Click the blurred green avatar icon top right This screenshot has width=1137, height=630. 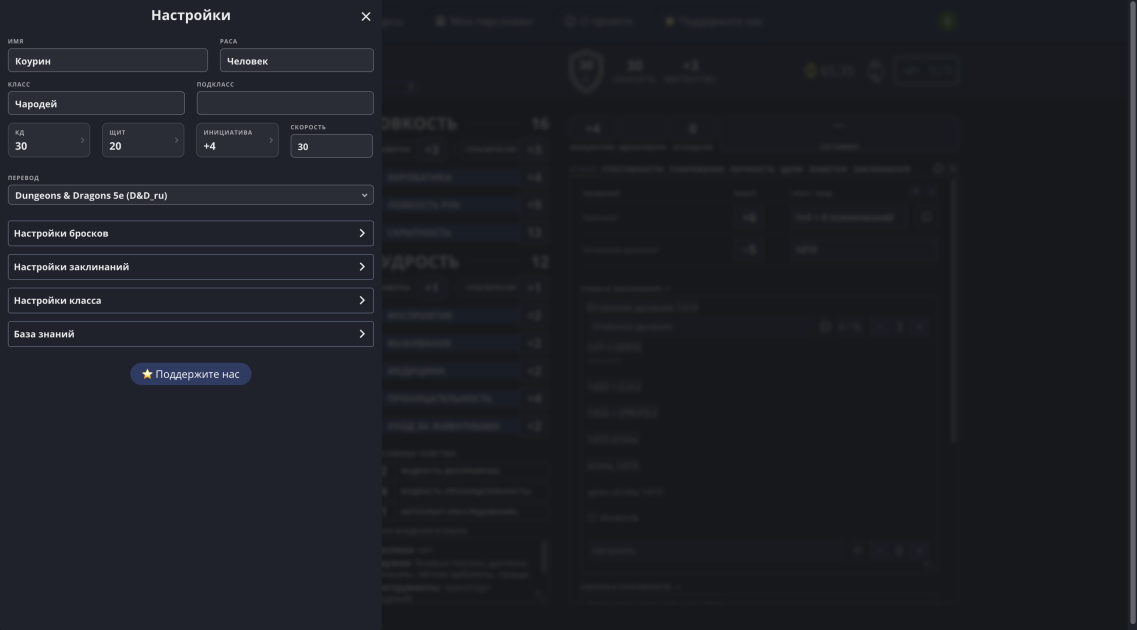click(947, 21)
